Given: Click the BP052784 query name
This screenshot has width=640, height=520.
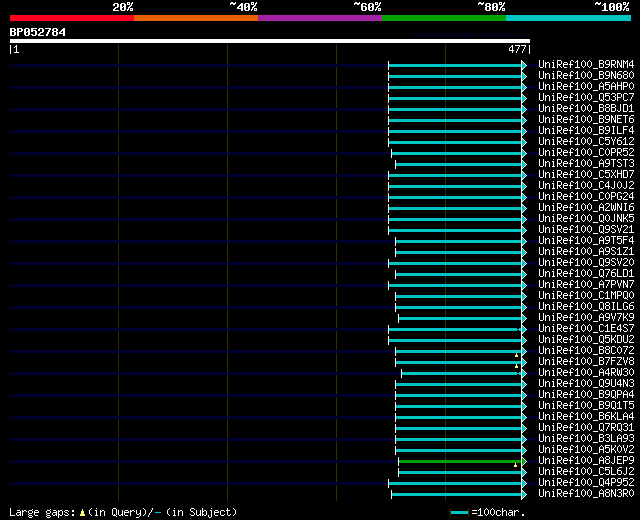Looking at the screenshot, I should (38, 32).
